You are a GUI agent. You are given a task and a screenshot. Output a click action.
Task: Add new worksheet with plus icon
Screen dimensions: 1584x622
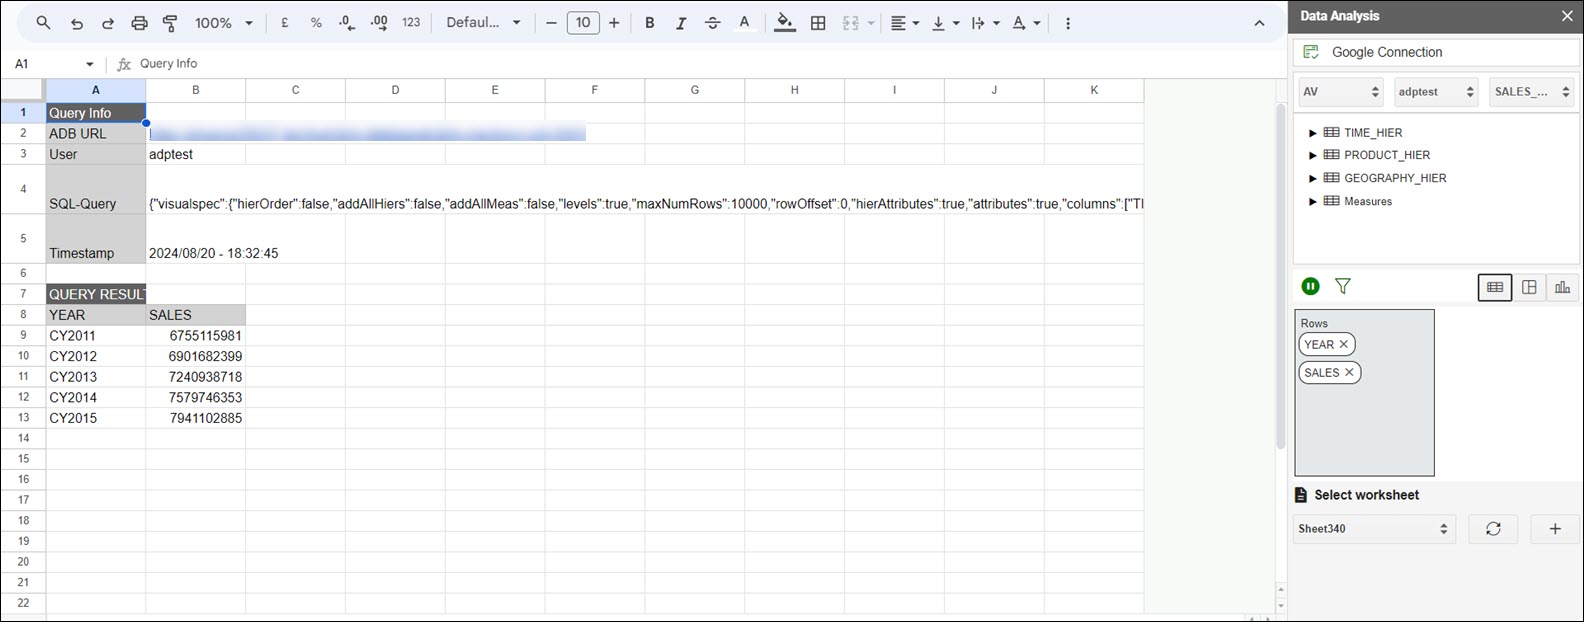tap(1555, 529)
